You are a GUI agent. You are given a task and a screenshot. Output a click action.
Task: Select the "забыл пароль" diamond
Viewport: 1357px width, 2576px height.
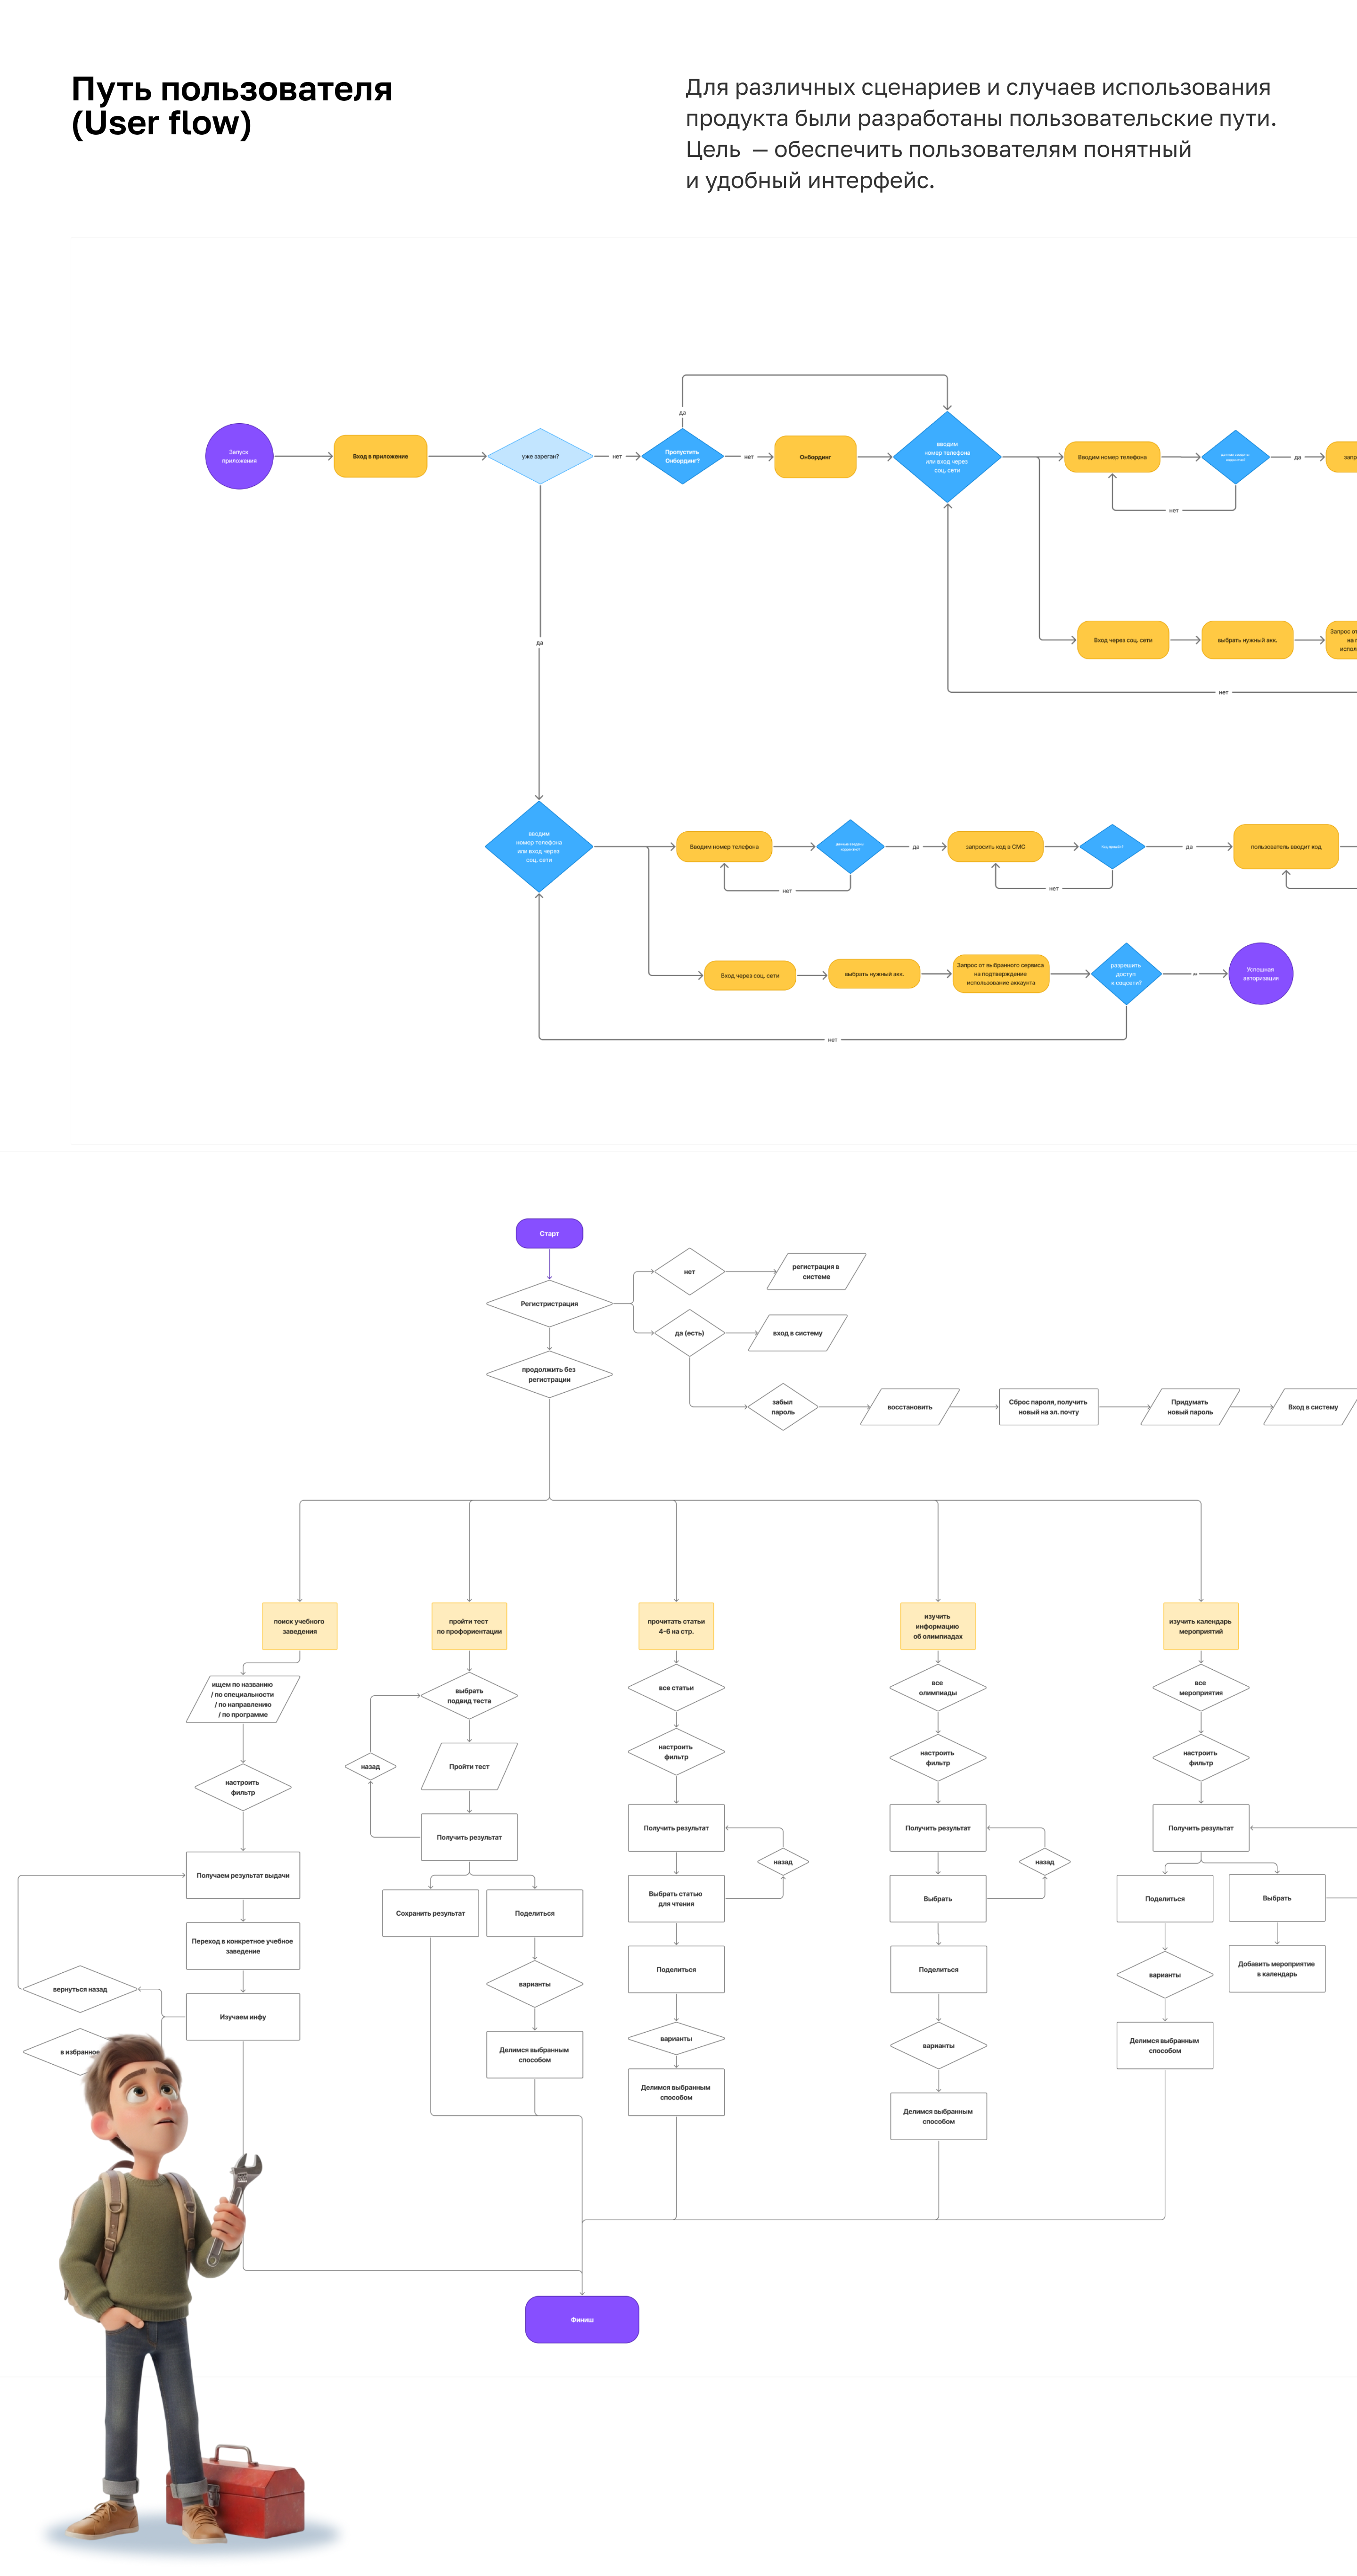click(x=783, y=1407)
